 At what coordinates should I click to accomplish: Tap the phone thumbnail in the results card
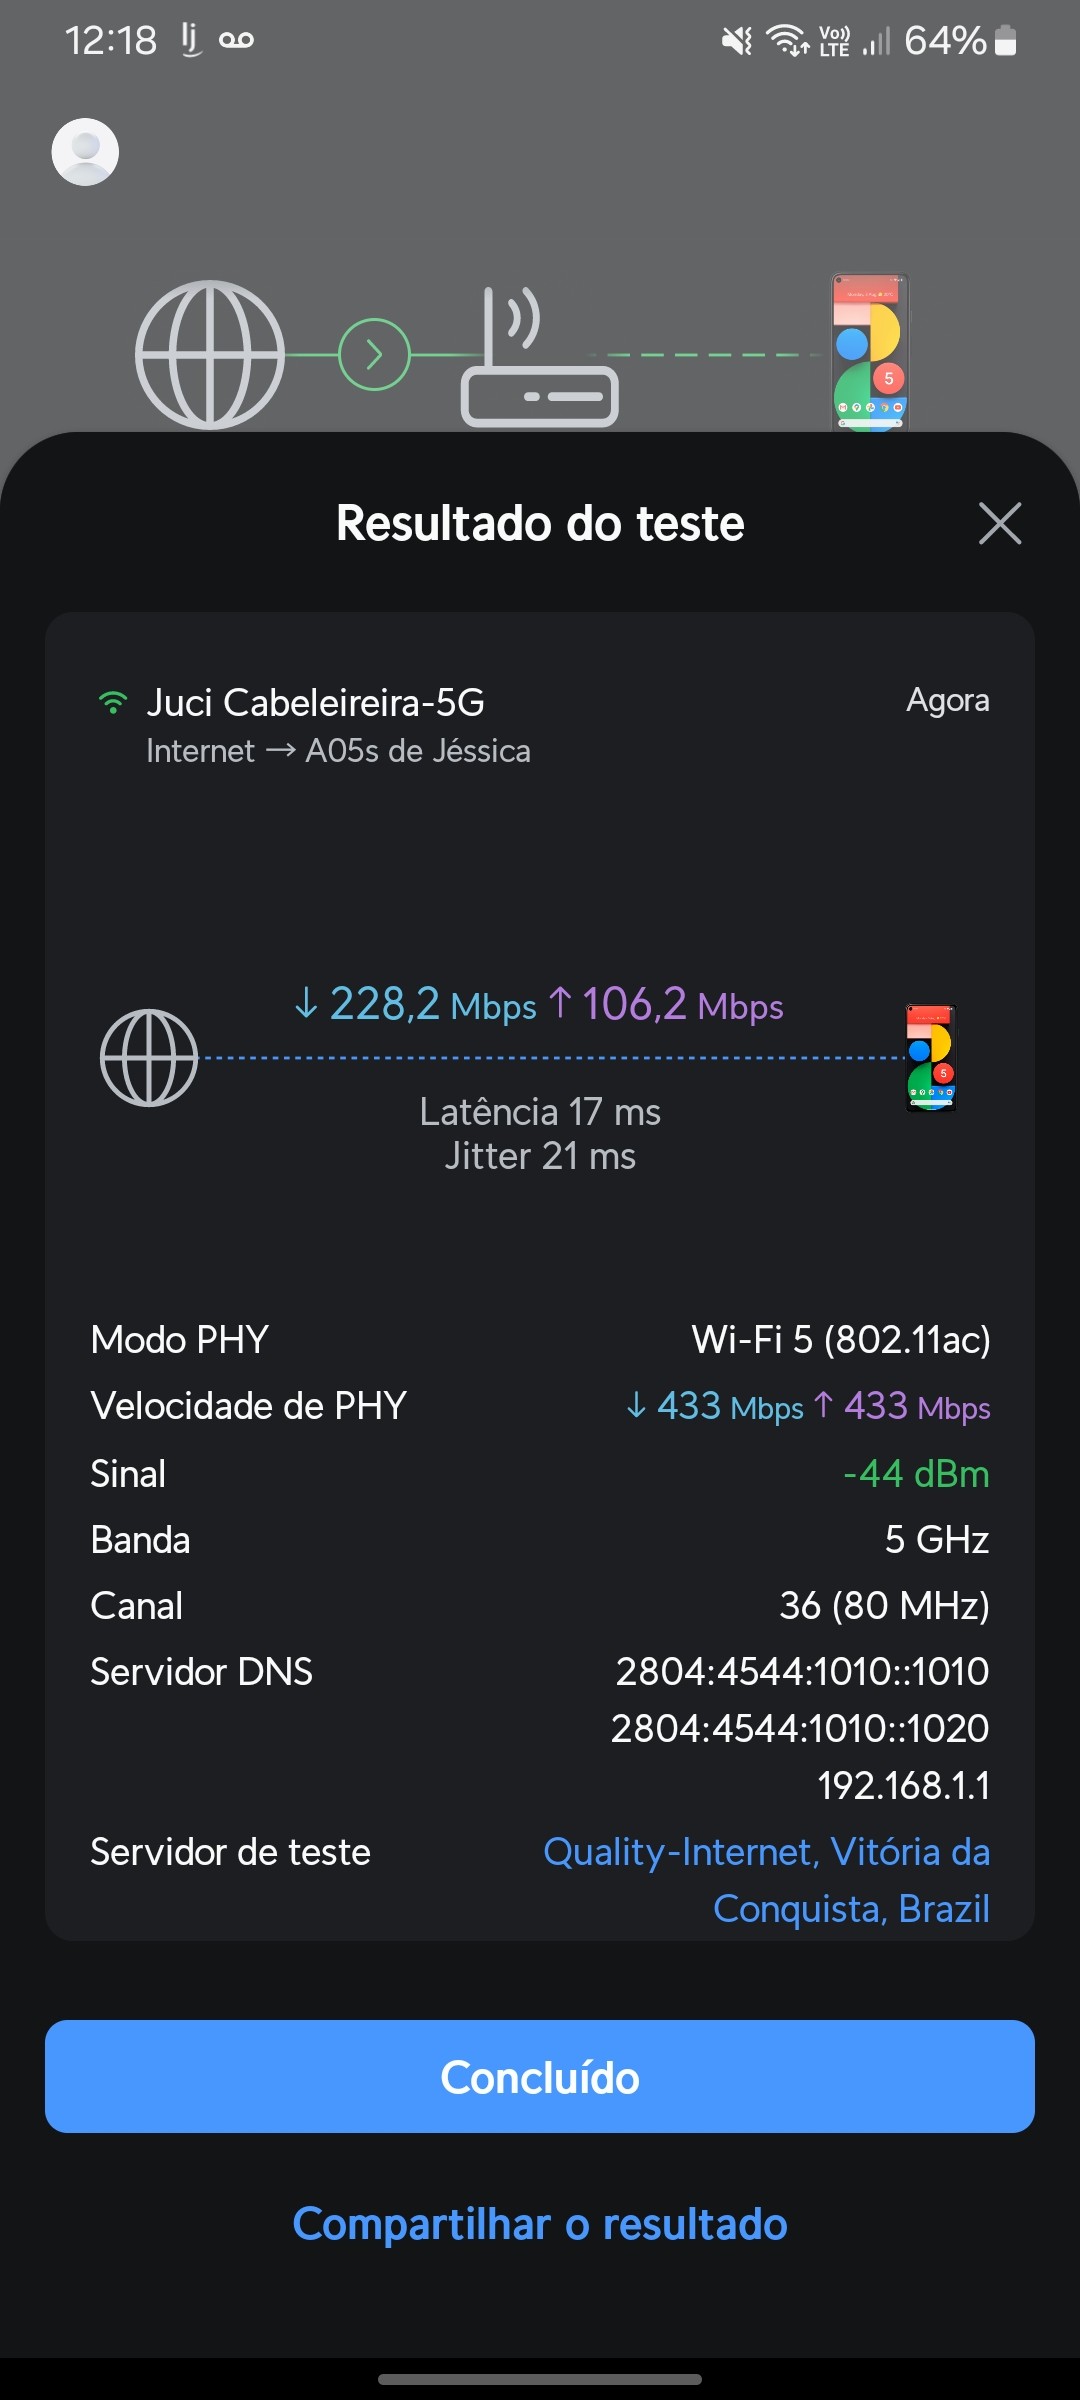click(930, 1058)
